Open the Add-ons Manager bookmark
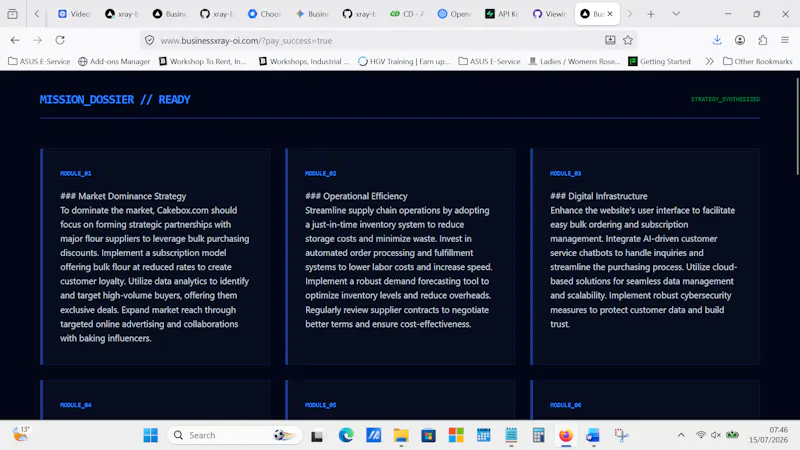The width and height of the screenshot is (800, 450). click(114, 61)
